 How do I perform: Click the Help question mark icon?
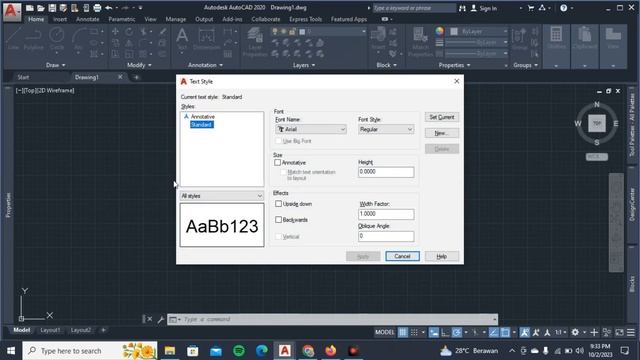[563, 8]
